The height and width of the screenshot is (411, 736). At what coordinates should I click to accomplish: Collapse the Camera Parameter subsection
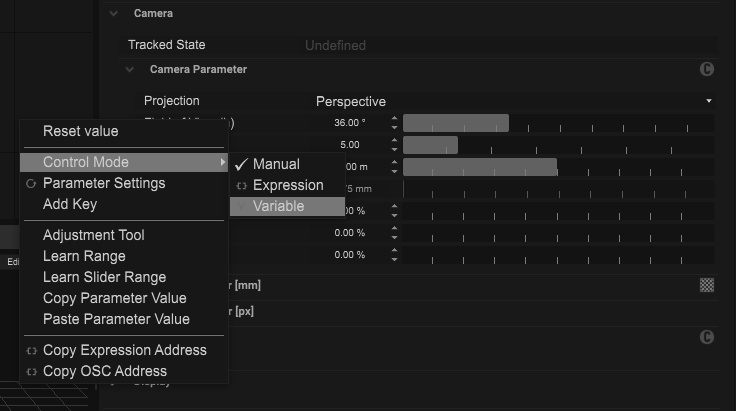[129, 70]
